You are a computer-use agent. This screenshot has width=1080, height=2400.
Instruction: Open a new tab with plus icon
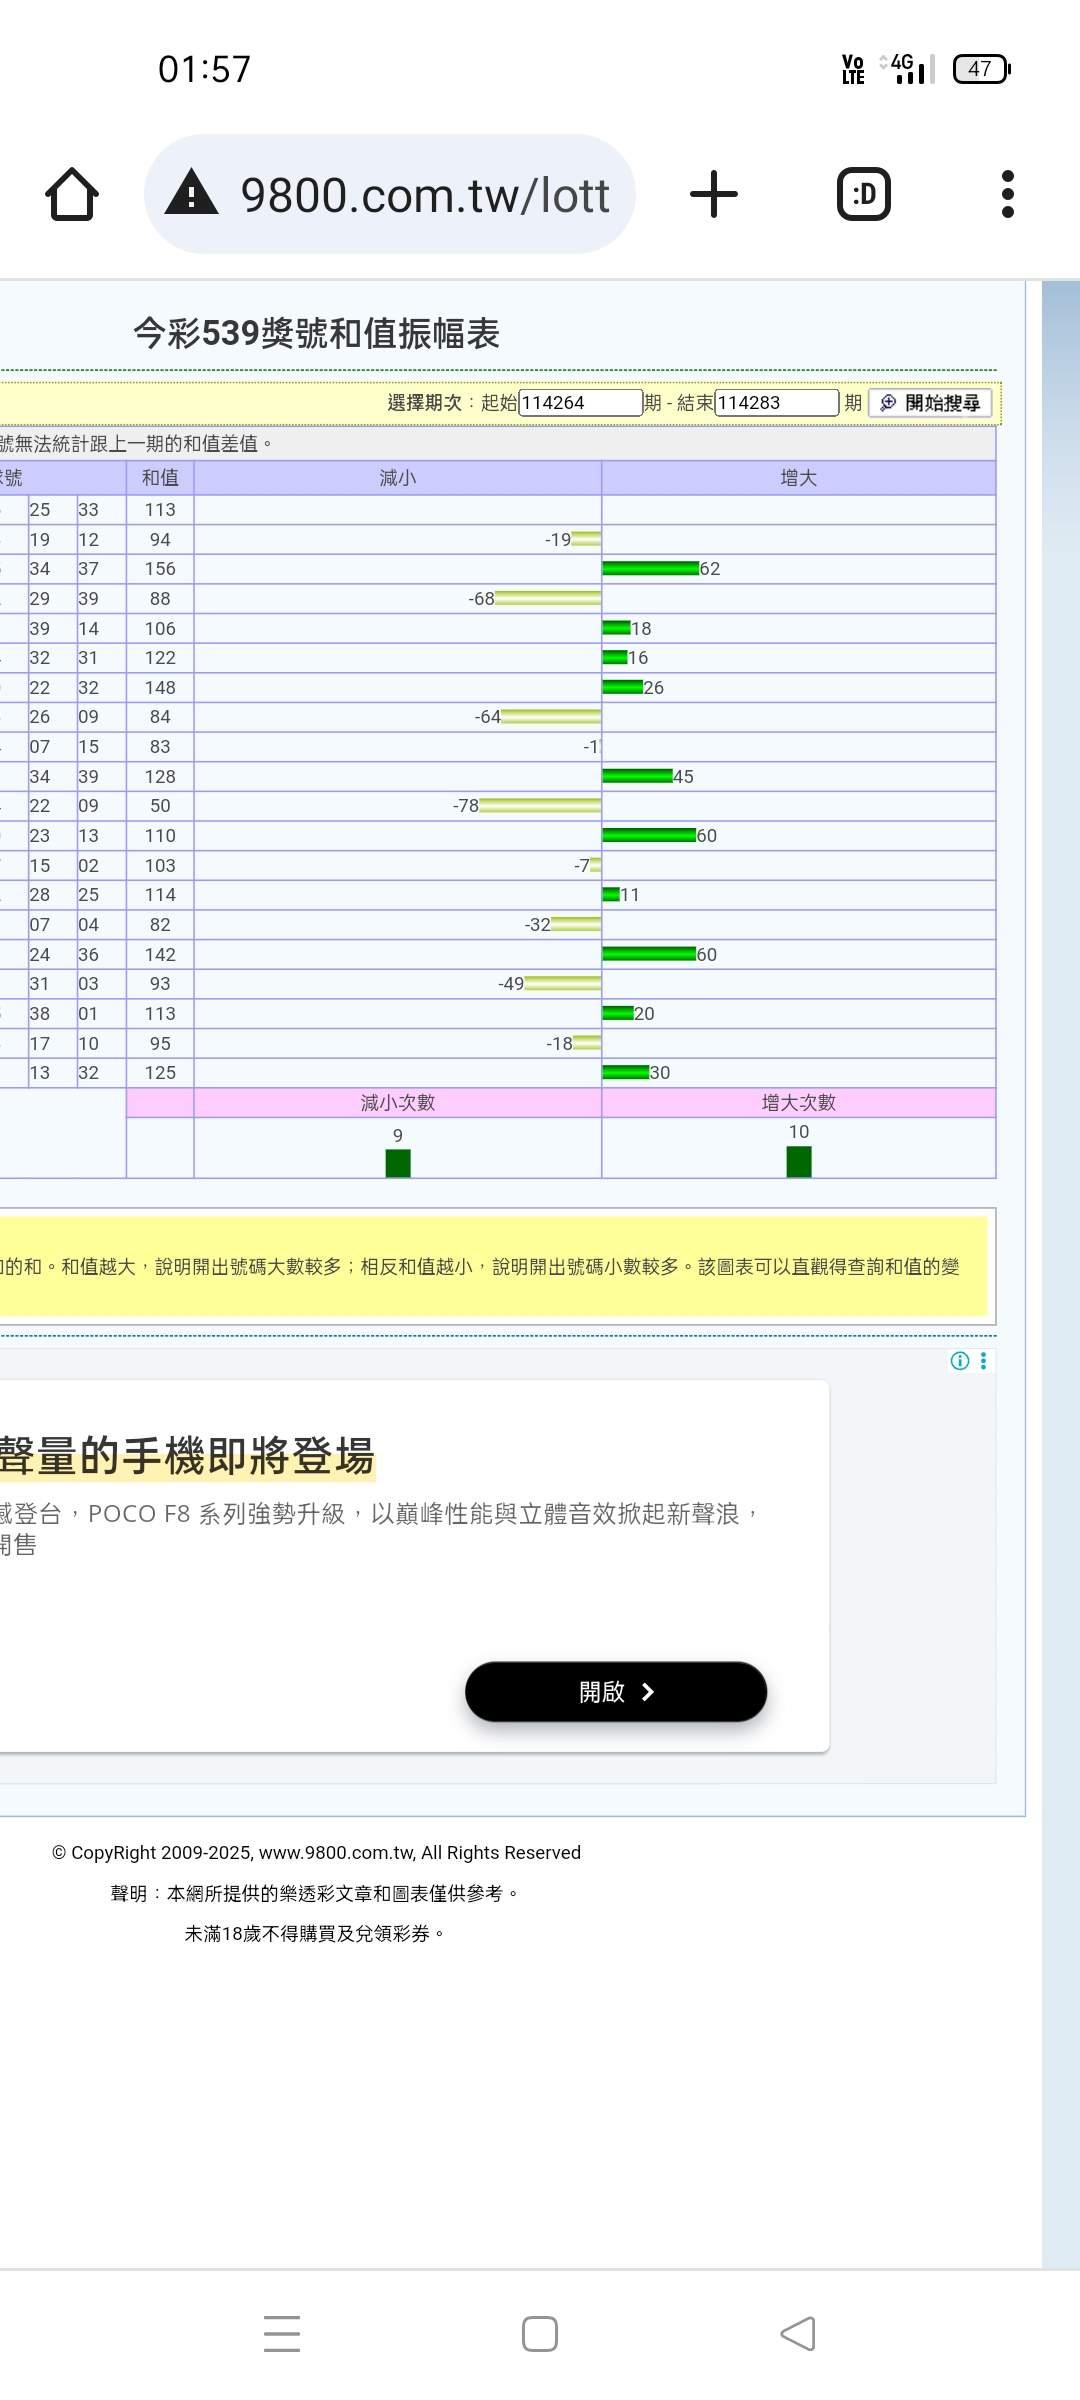714,194
